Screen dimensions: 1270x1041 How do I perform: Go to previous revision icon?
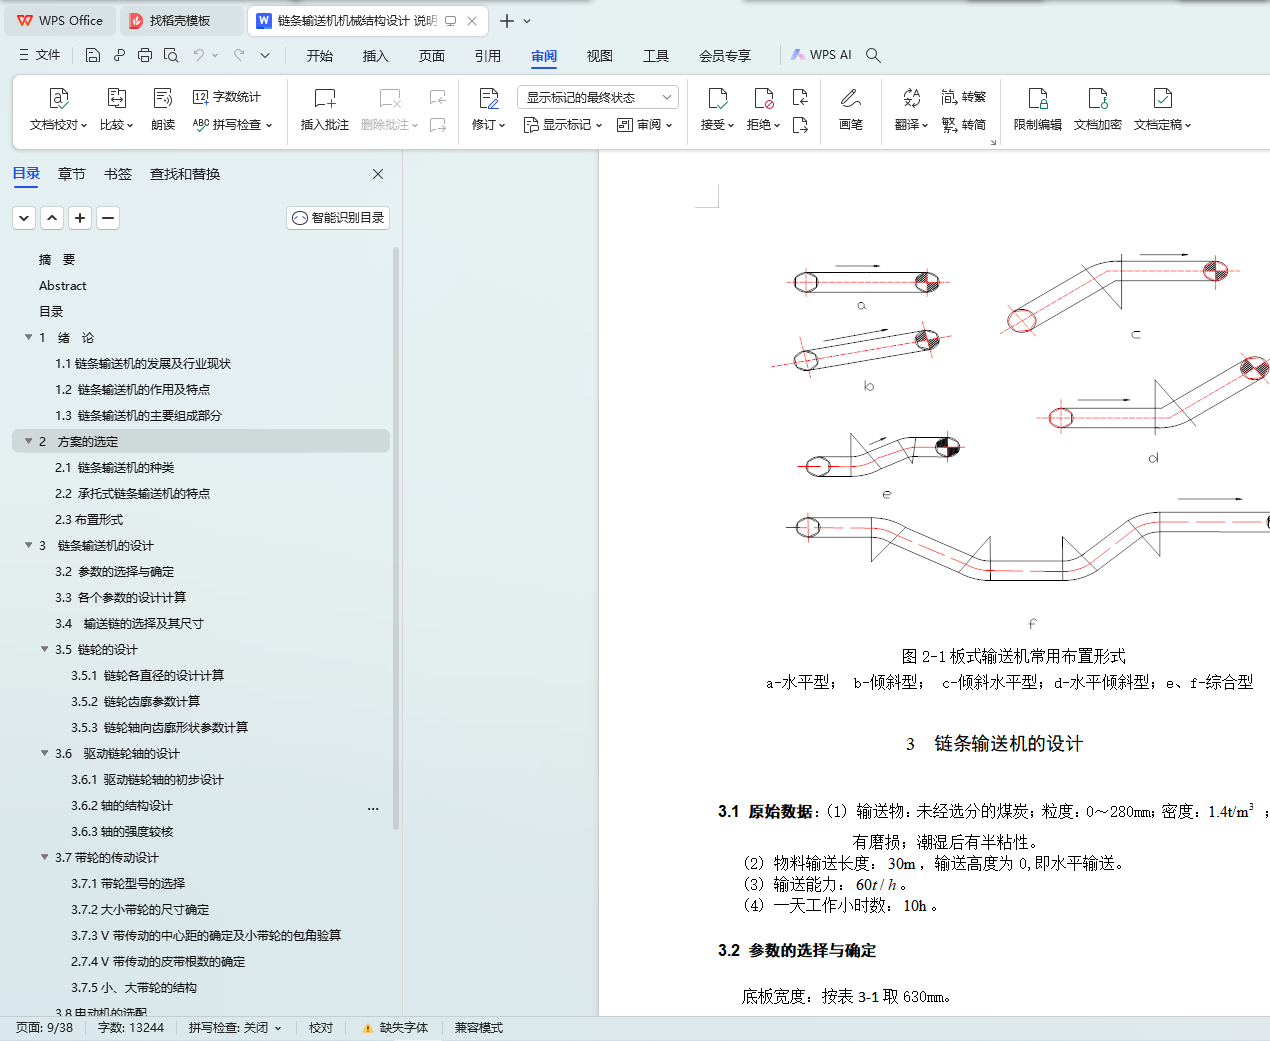coord(800,97)
